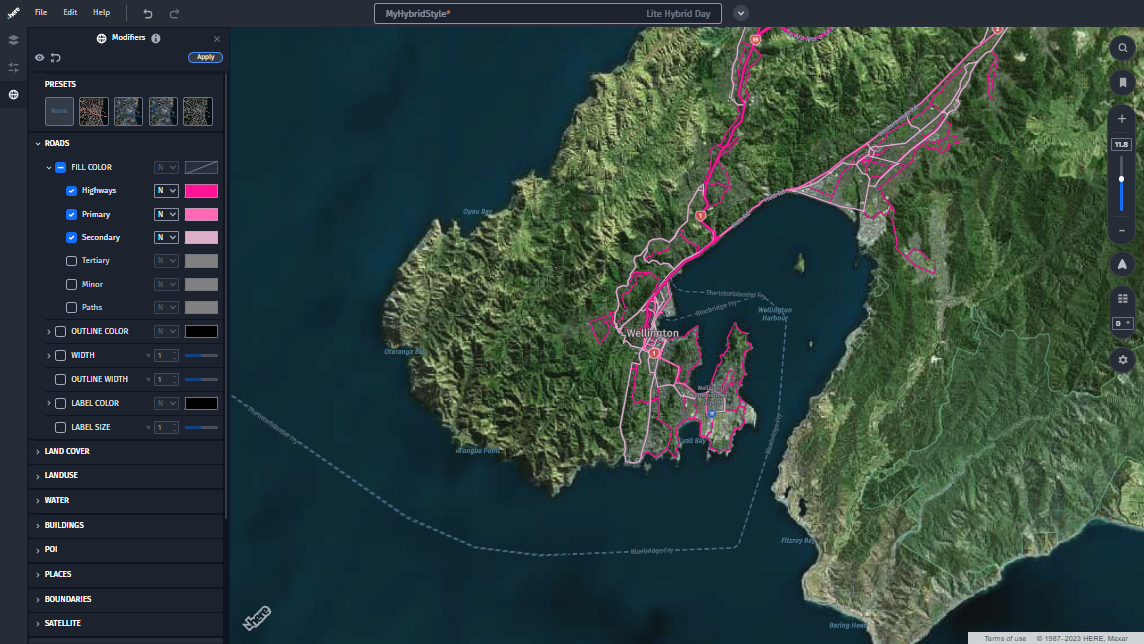
Task: Click the info icon next to Modifiers
Action: (155, 38)
